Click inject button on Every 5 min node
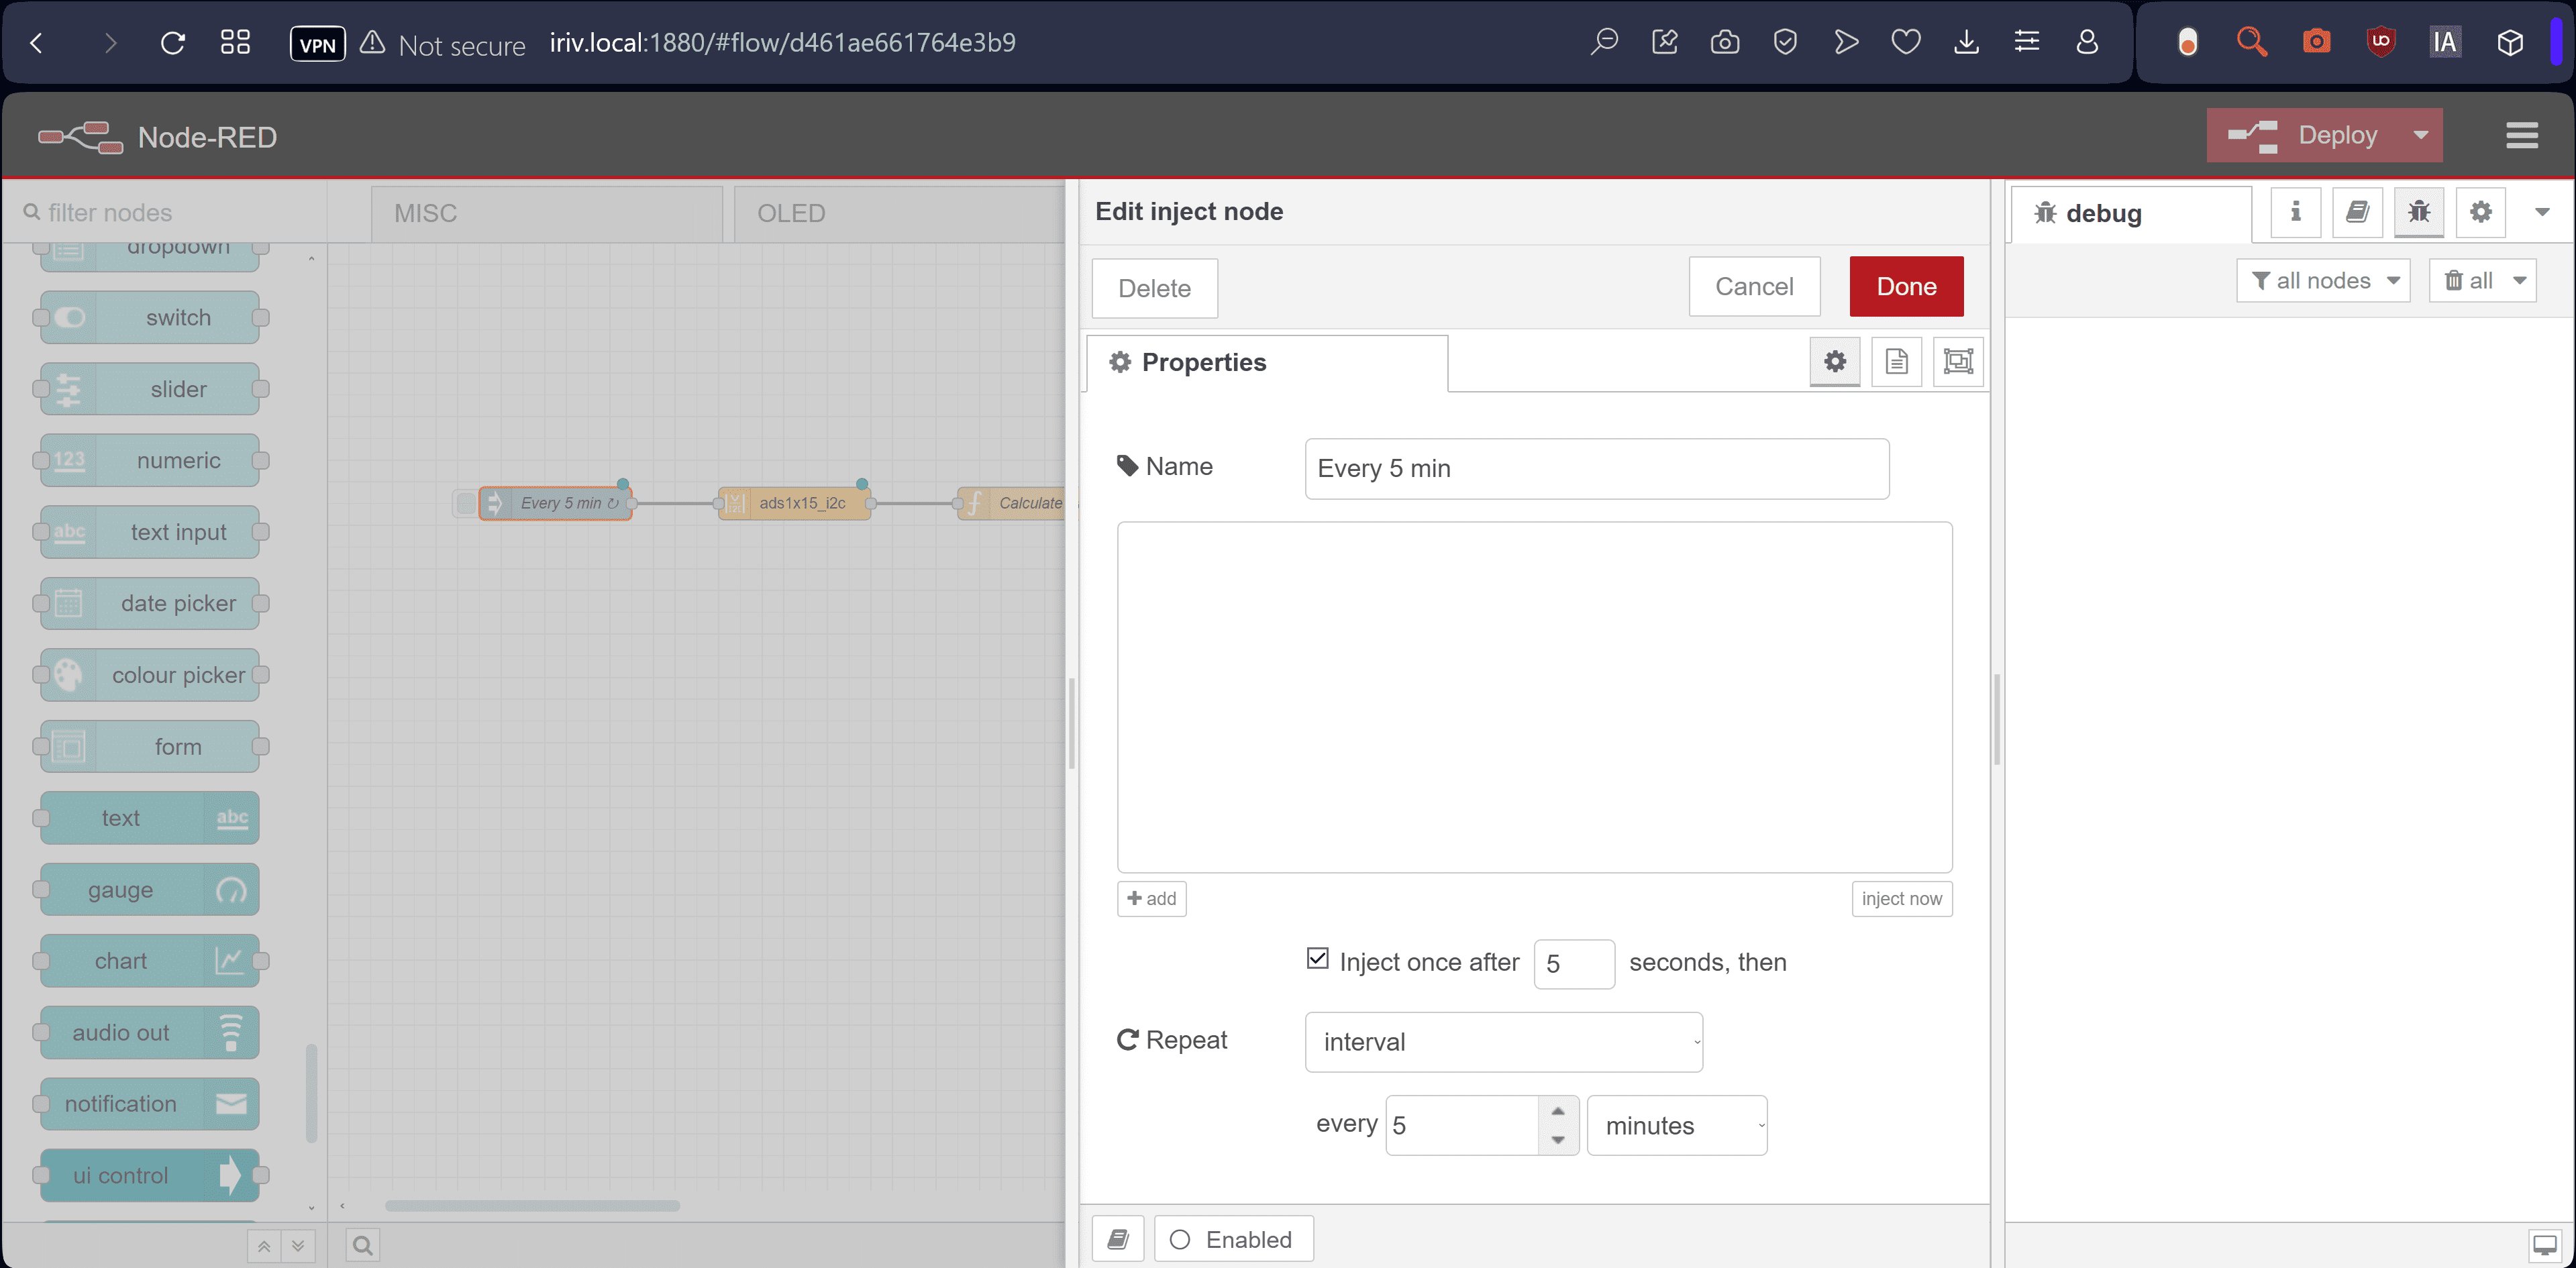 (x=465, y=503)
